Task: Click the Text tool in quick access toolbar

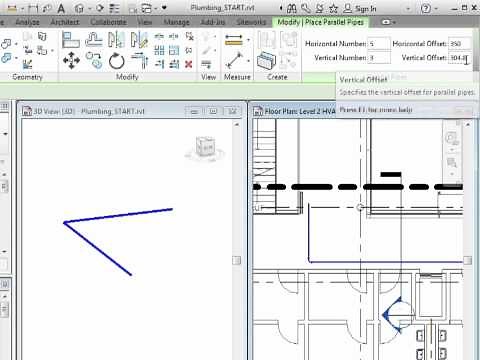Action: [x=61, y=8]
